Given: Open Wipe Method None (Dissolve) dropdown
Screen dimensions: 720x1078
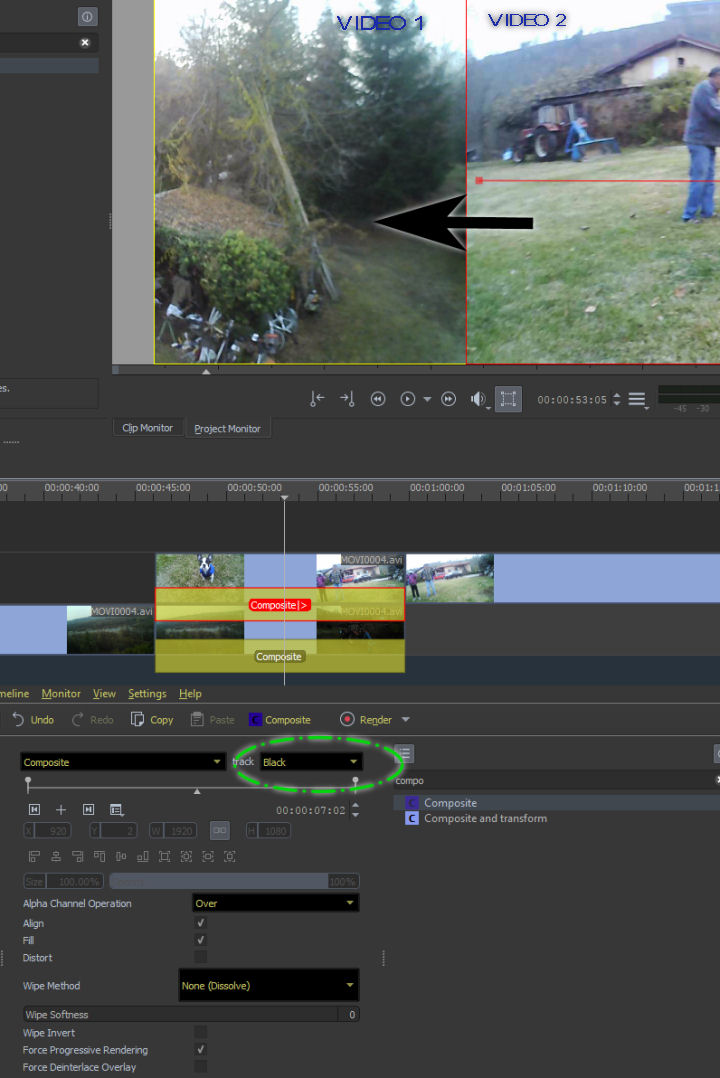Looking at the screenshot, I should point(269,985).
